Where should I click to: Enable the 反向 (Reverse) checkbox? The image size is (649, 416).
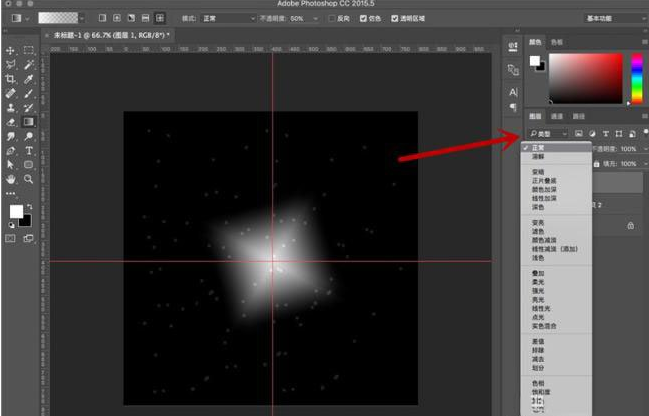332,19
